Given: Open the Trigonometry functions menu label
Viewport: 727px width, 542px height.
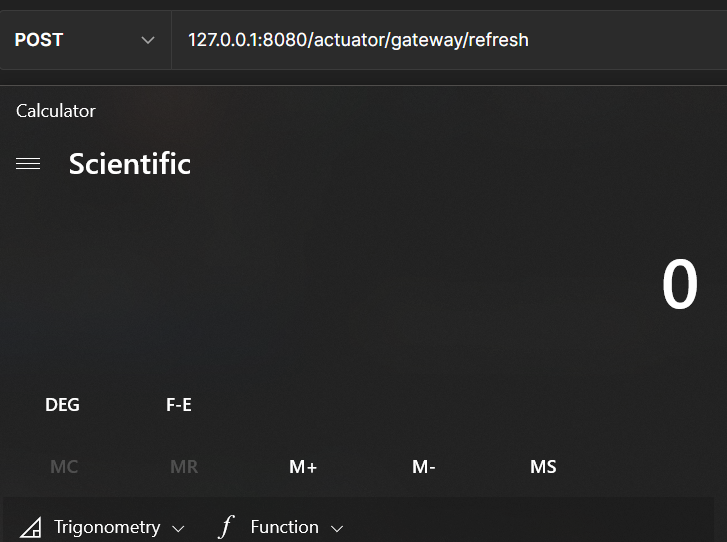Looking at the screenshot, I should [107, 527].
